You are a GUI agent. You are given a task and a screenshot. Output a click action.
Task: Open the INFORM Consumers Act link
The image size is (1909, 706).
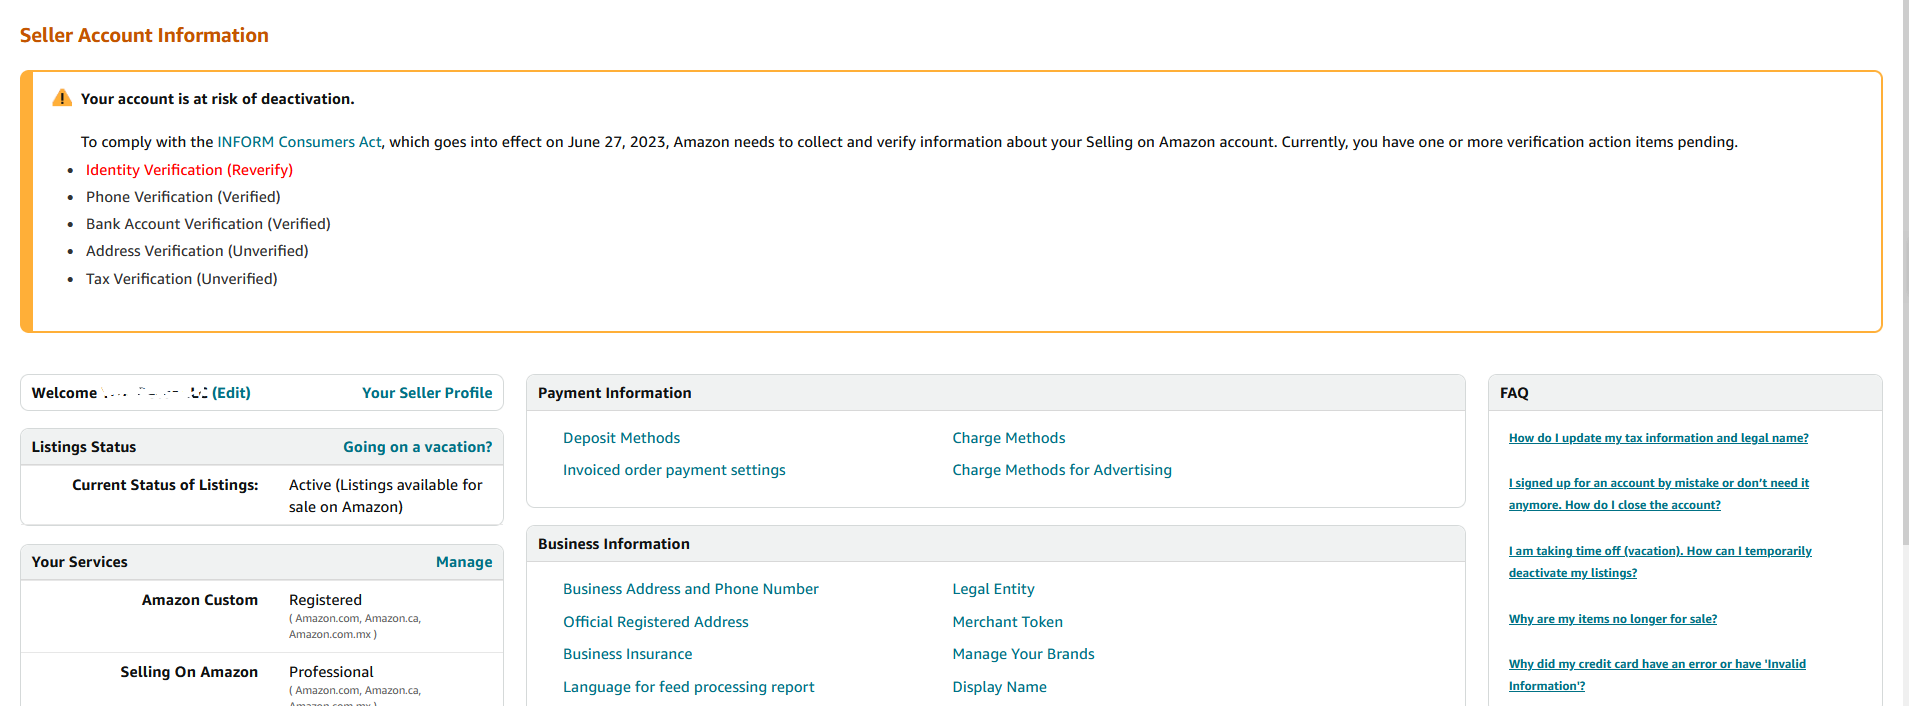pyautogui.click(x=299, y=142)
